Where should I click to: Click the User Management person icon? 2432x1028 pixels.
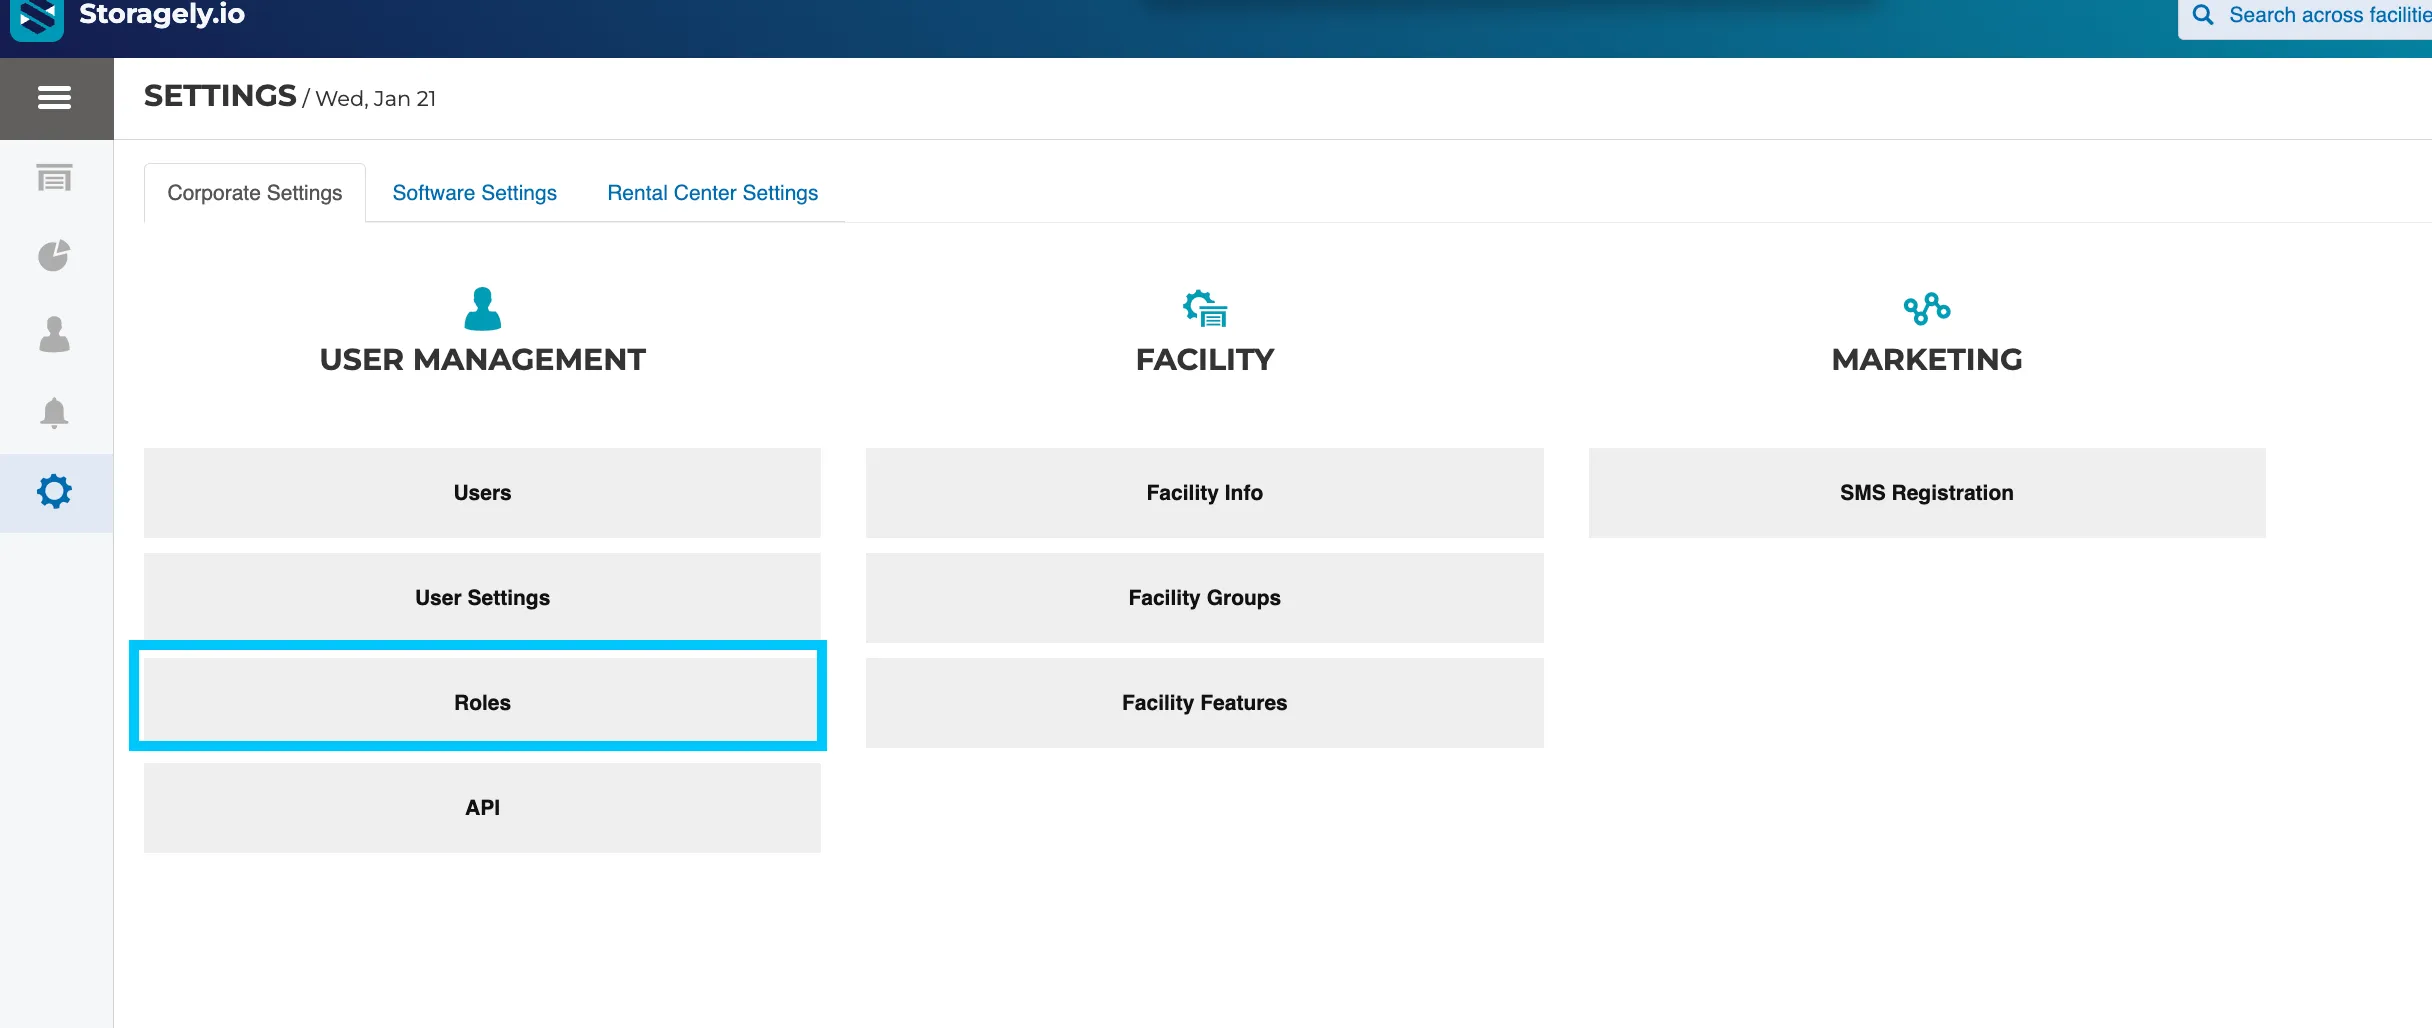tap(483, 309)
